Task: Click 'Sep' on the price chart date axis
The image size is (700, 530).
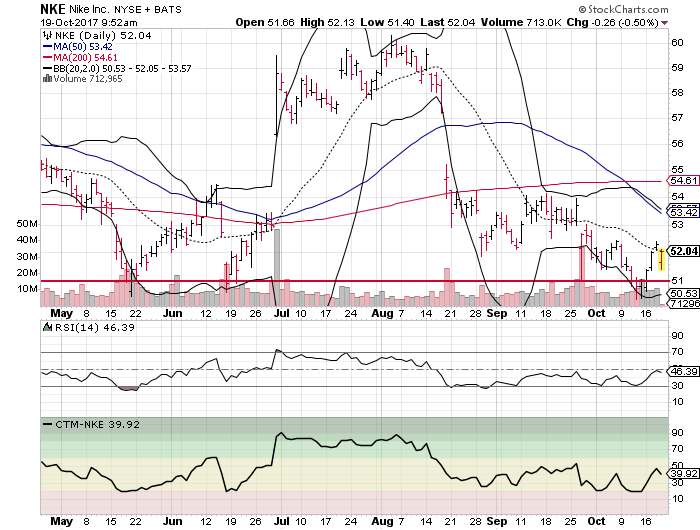Action: (496, 313)
